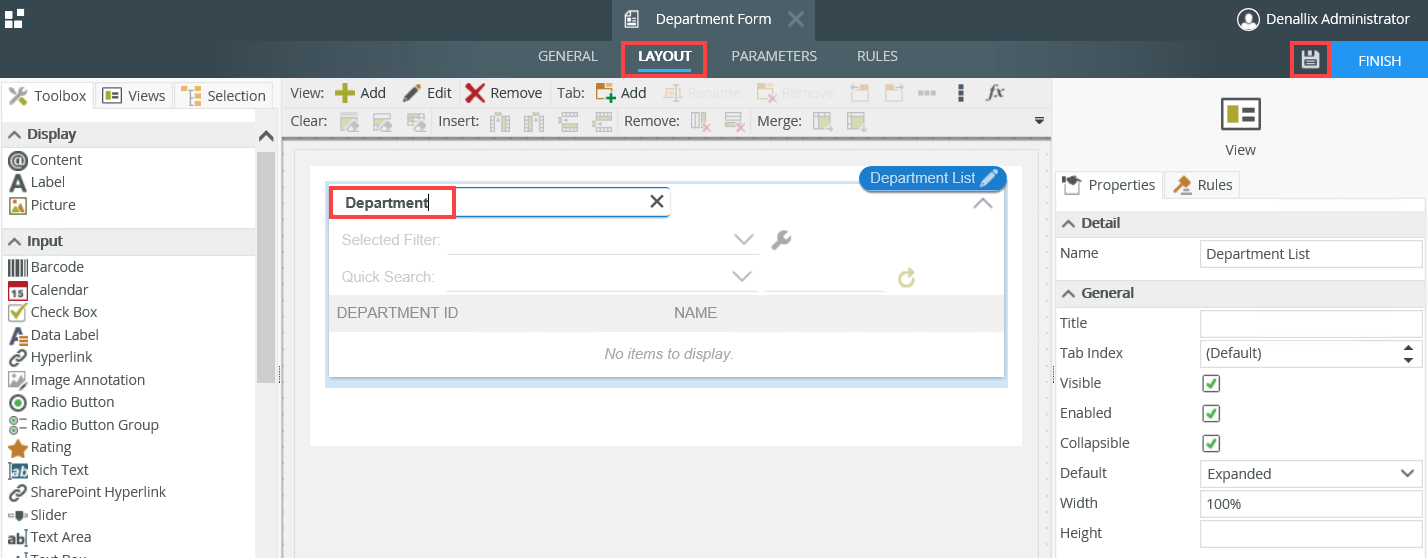This screenshot has height=558, width=1428.
Task: Open the Default Expanded dropdown
Action: (1311, 473)
